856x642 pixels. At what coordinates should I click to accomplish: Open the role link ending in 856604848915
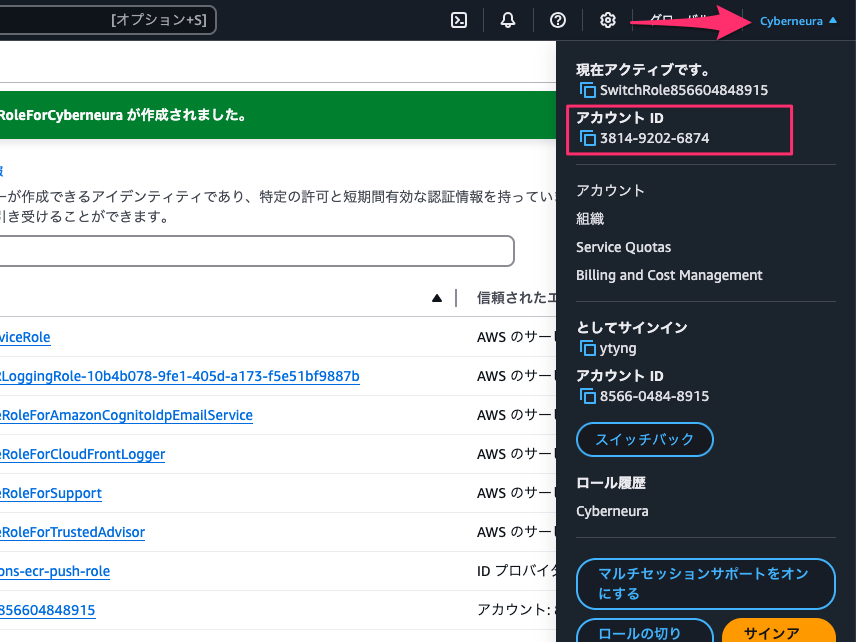(x=47, y=610)
